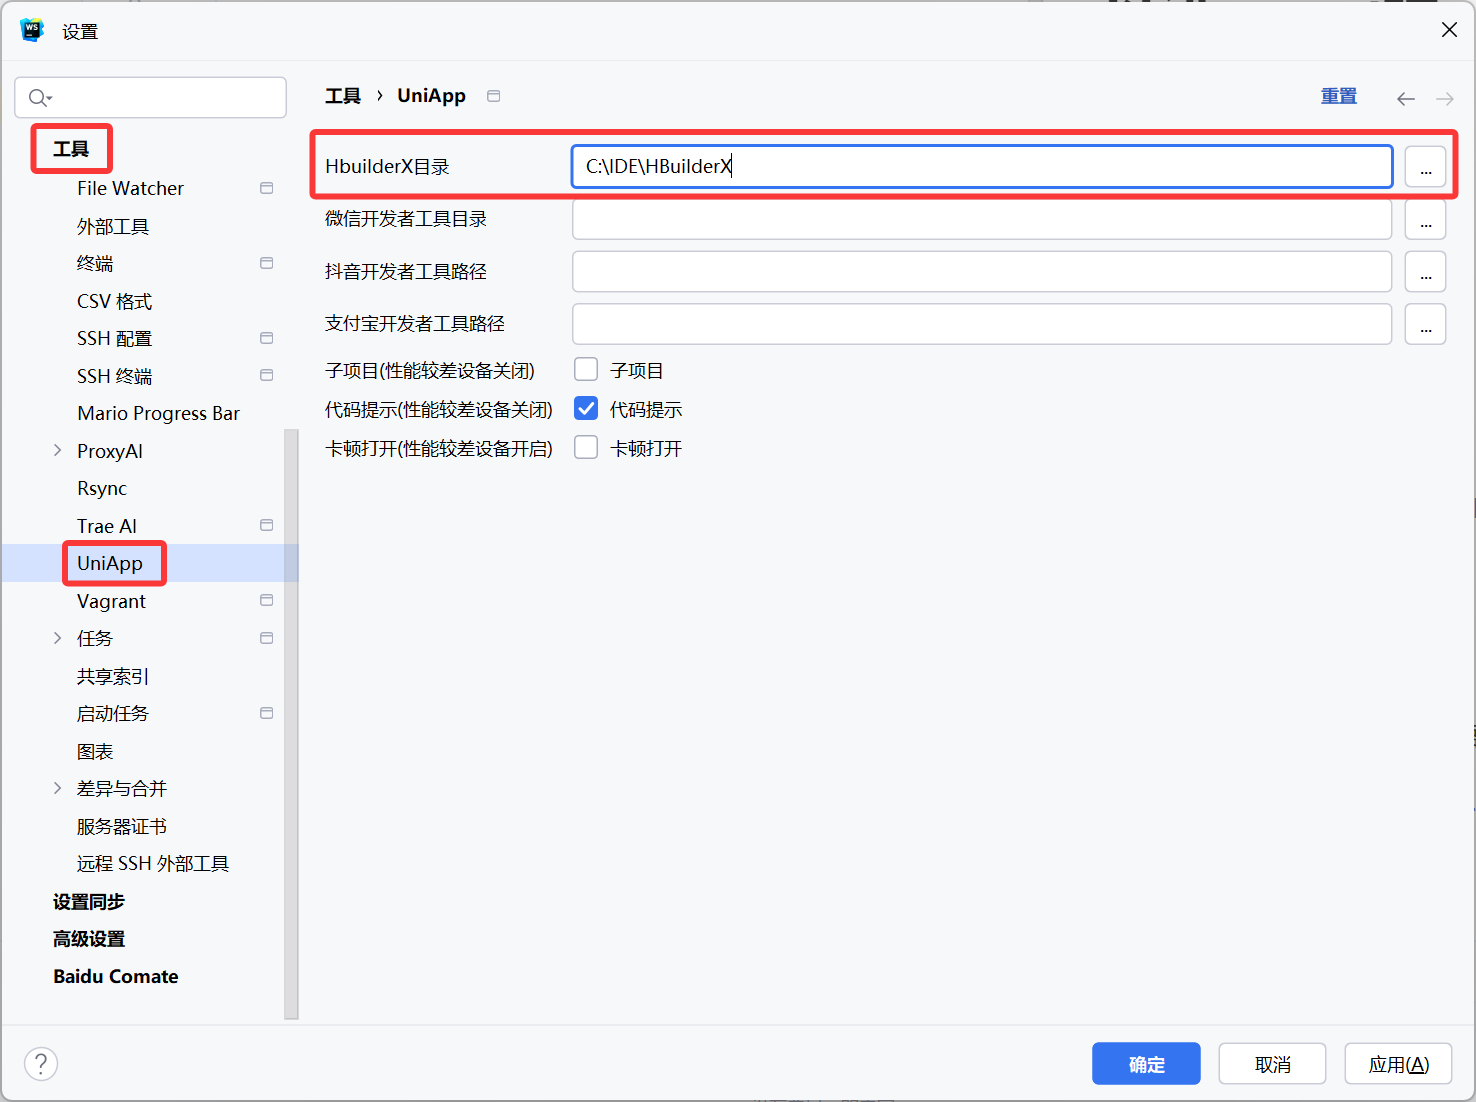Open SSH 配置 settings

tap(114, 338)
